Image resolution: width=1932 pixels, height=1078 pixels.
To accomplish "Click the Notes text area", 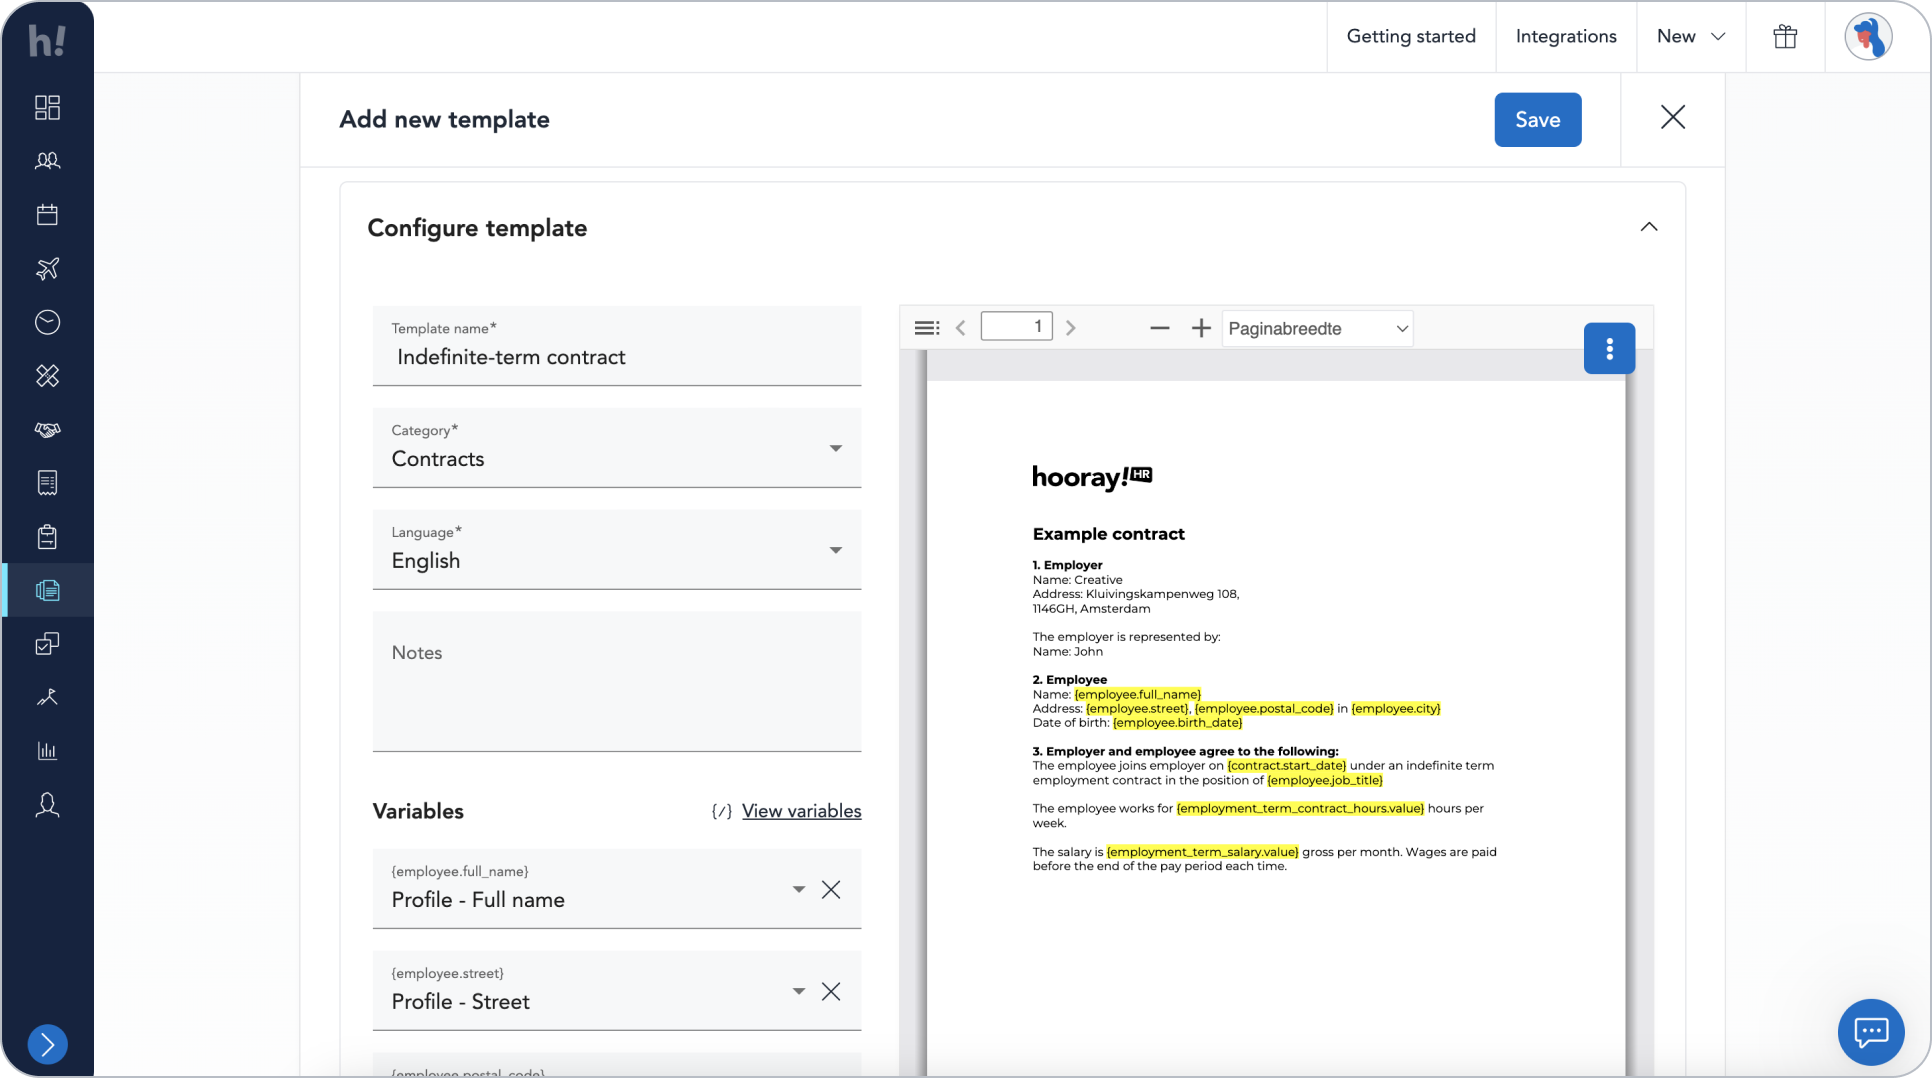I will (617, 682).
